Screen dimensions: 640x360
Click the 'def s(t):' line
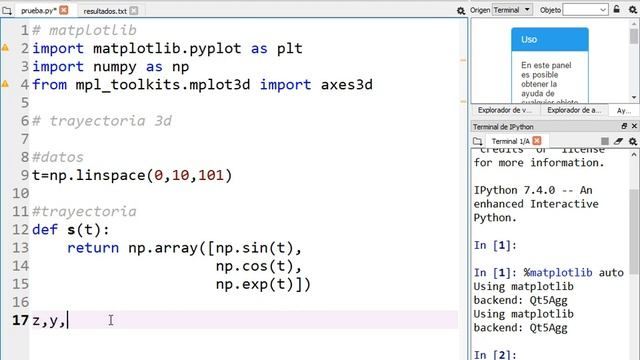pyautogui.click(x=71, y=230)
